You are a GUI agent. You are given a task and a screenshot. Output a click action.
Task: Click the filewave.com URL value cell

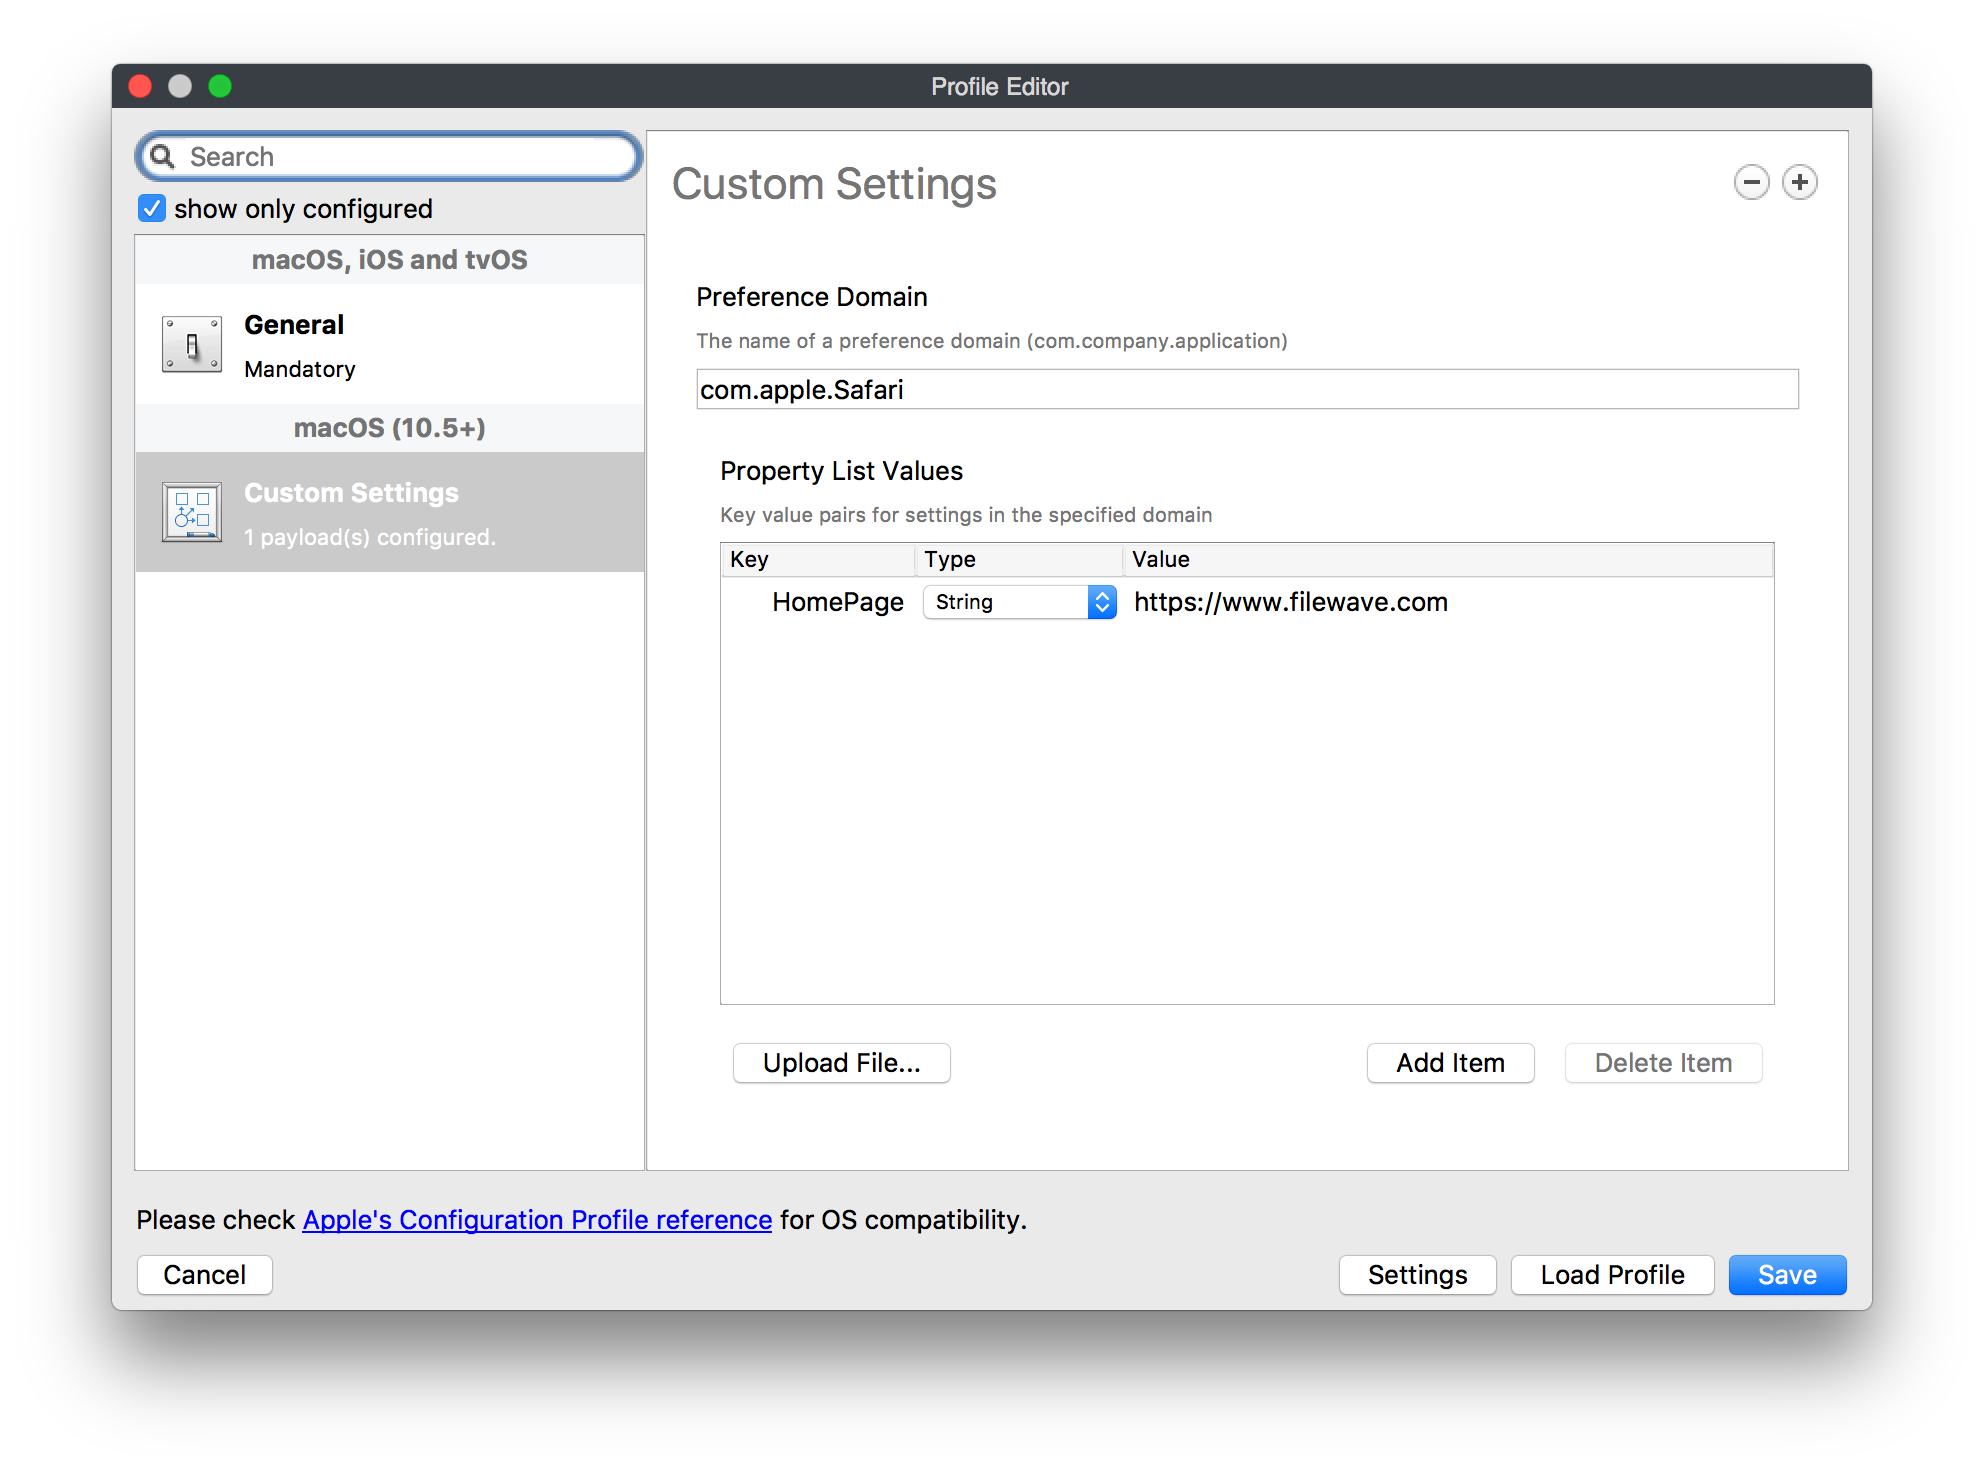point(1290,602)
